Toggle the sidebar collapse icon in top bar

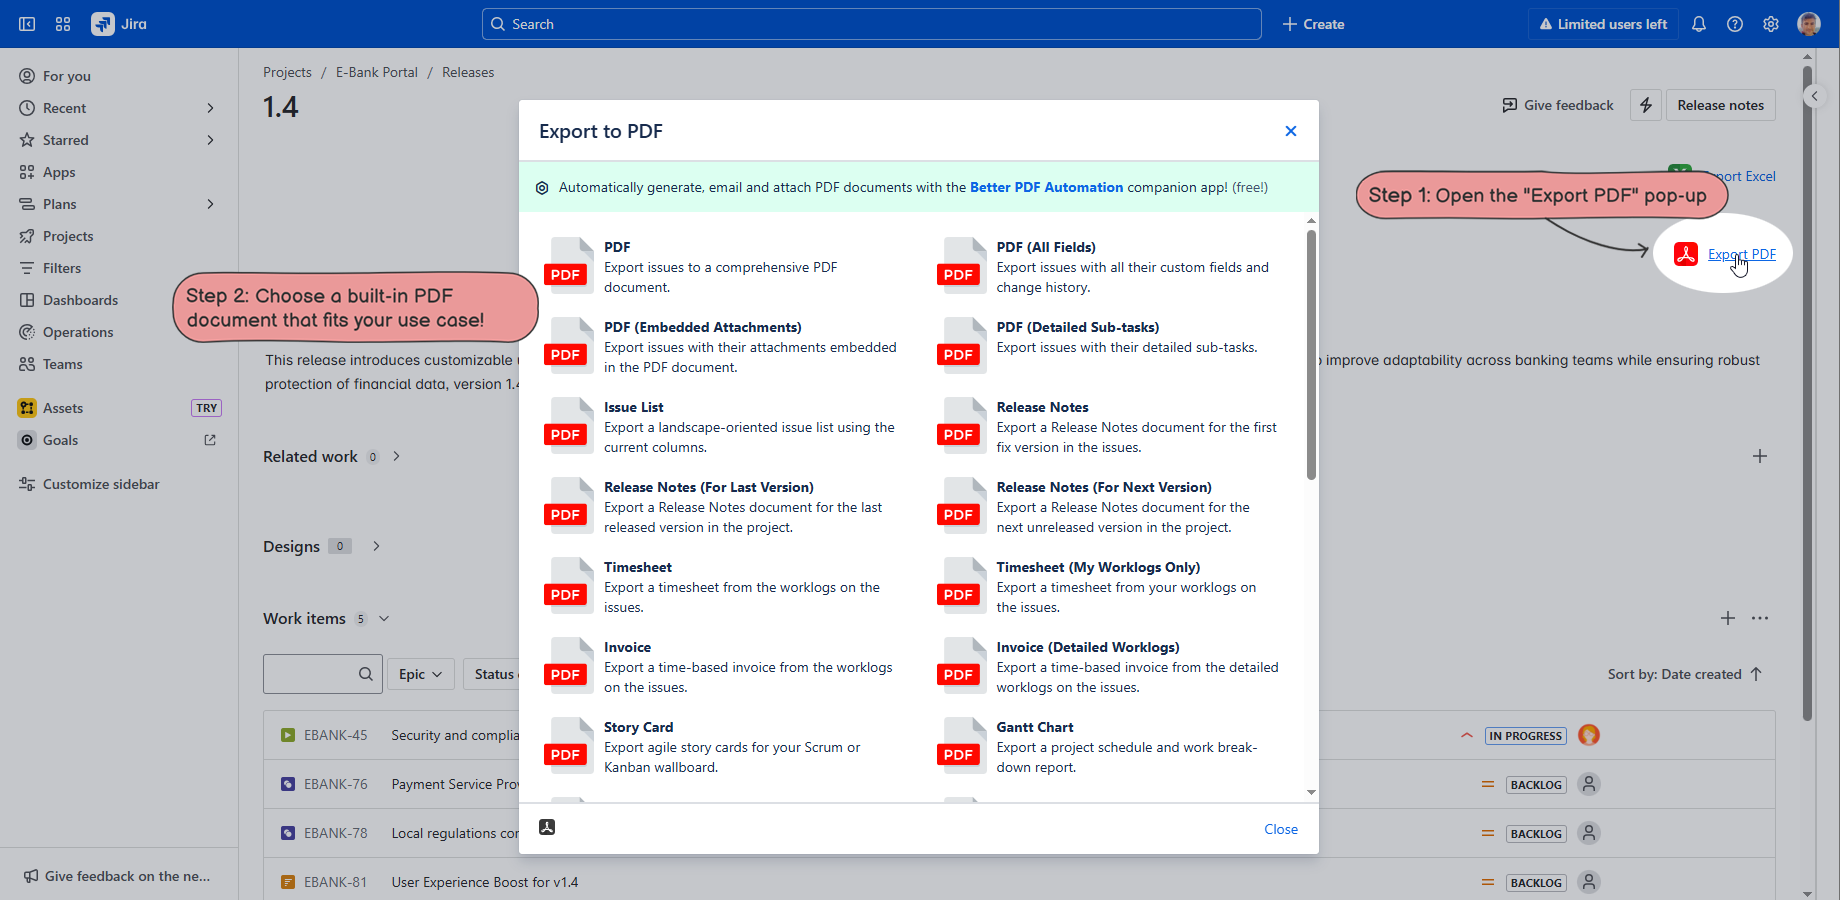coord(27,24)
